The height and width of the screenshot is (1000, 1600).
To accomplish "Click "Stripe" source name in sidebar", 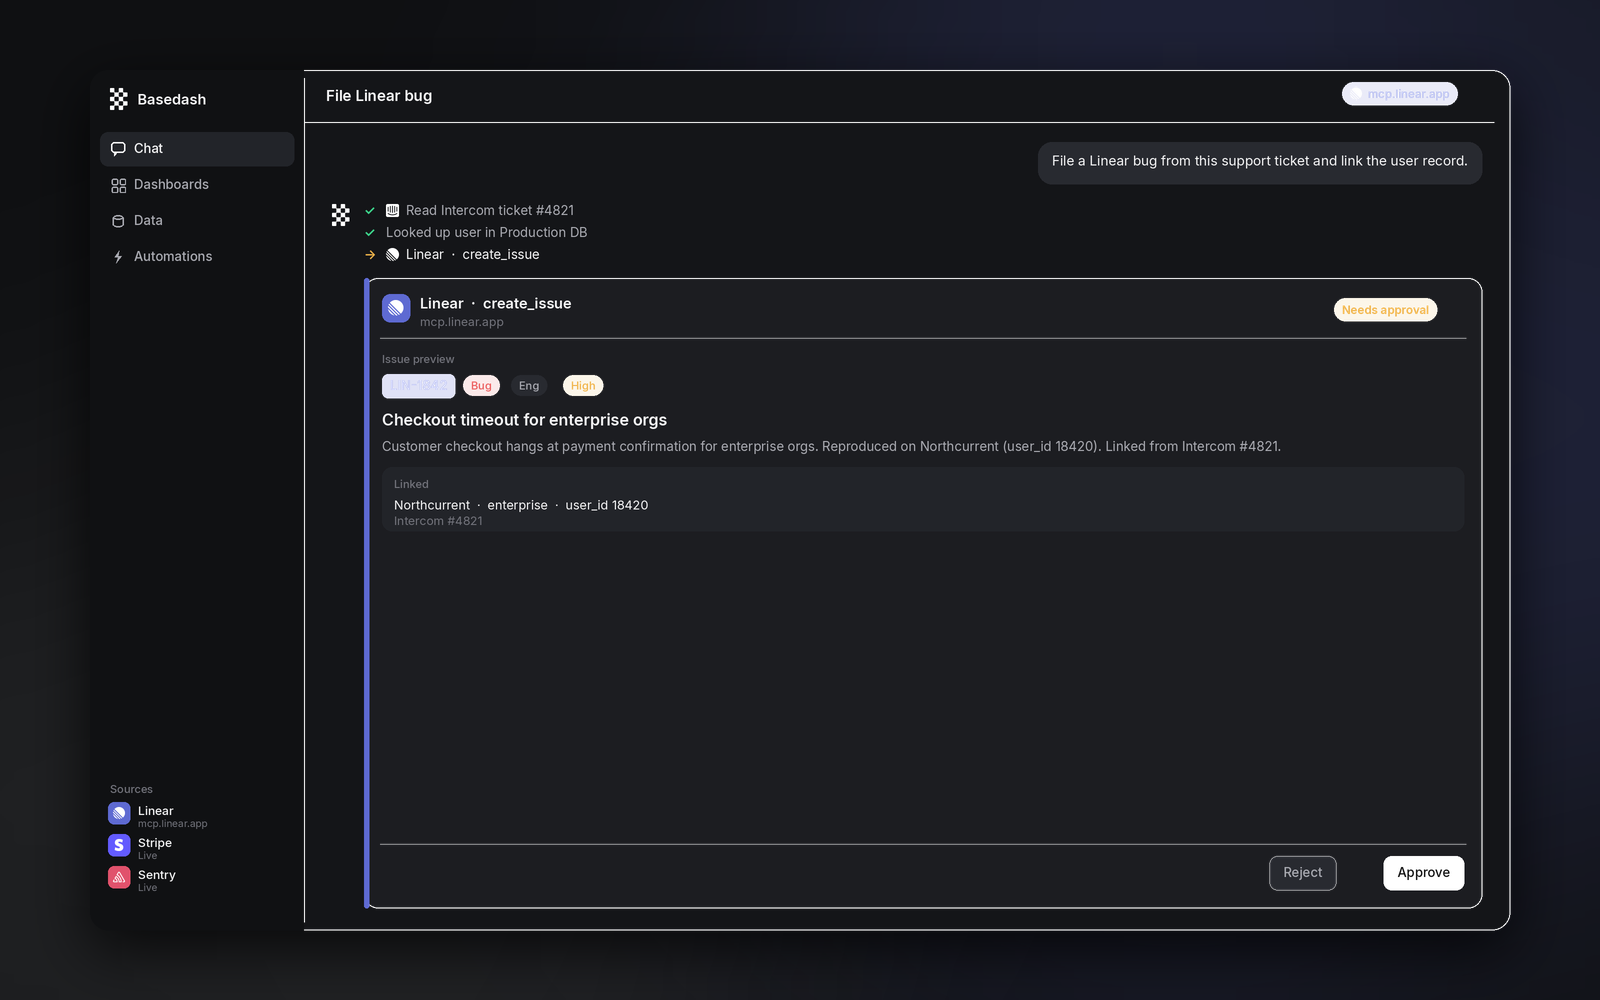I will click(155, 843).
